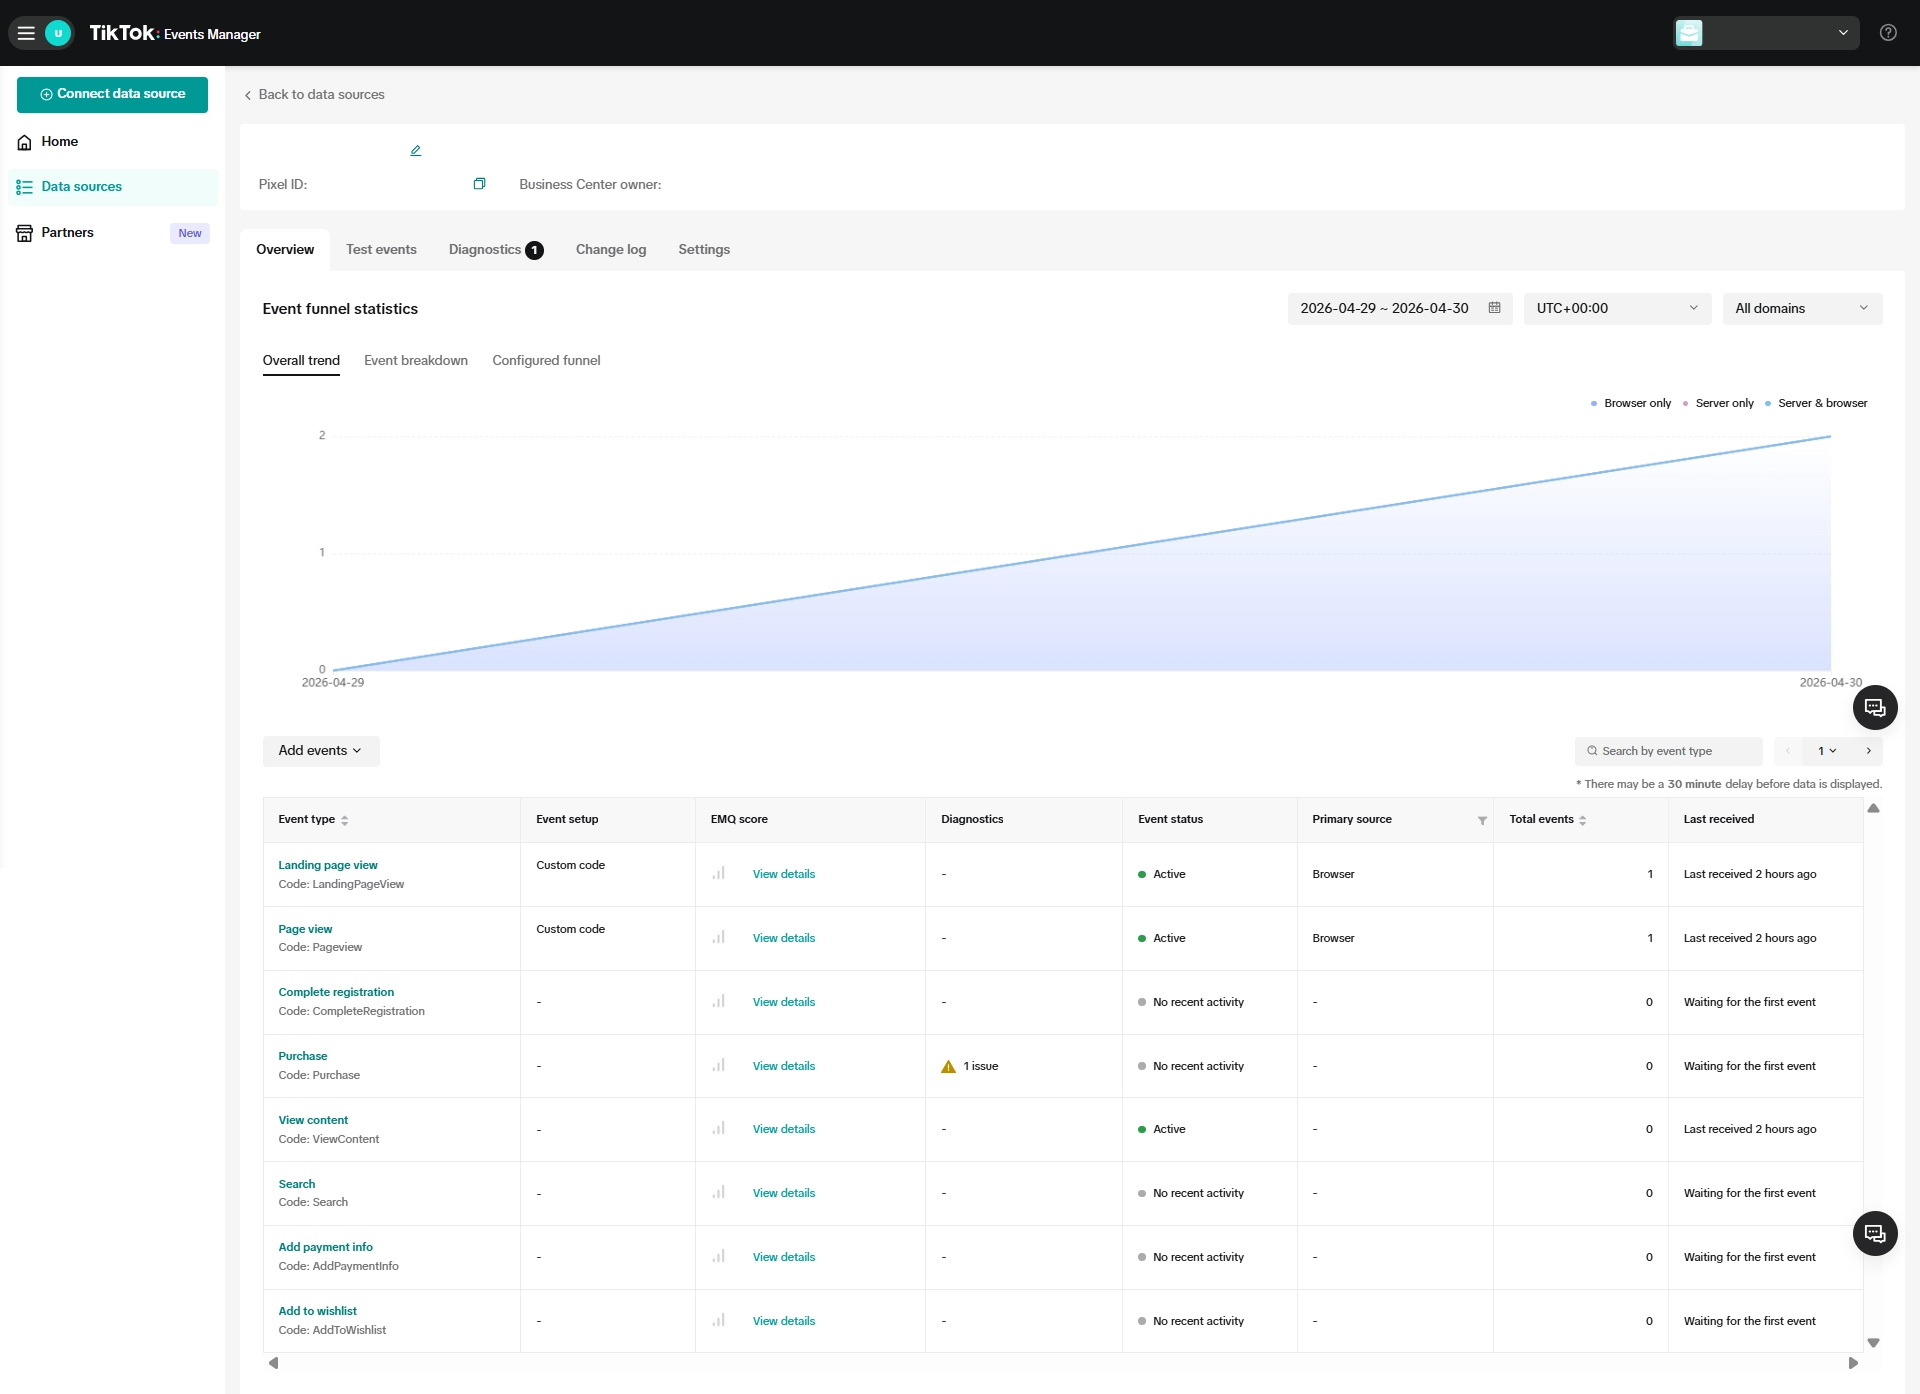The image size is (1920, 1394).
Task: Open the Page view event
Action: point(305,930)
